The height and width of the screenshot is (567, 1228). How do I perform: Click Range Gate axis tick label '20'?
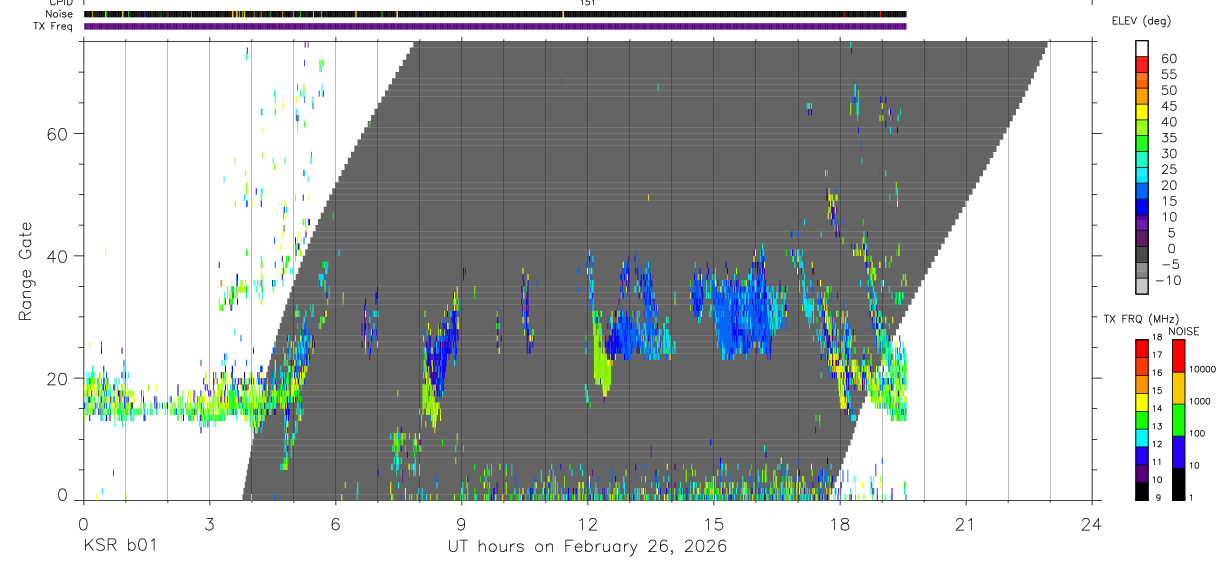[x=58, y=378]
